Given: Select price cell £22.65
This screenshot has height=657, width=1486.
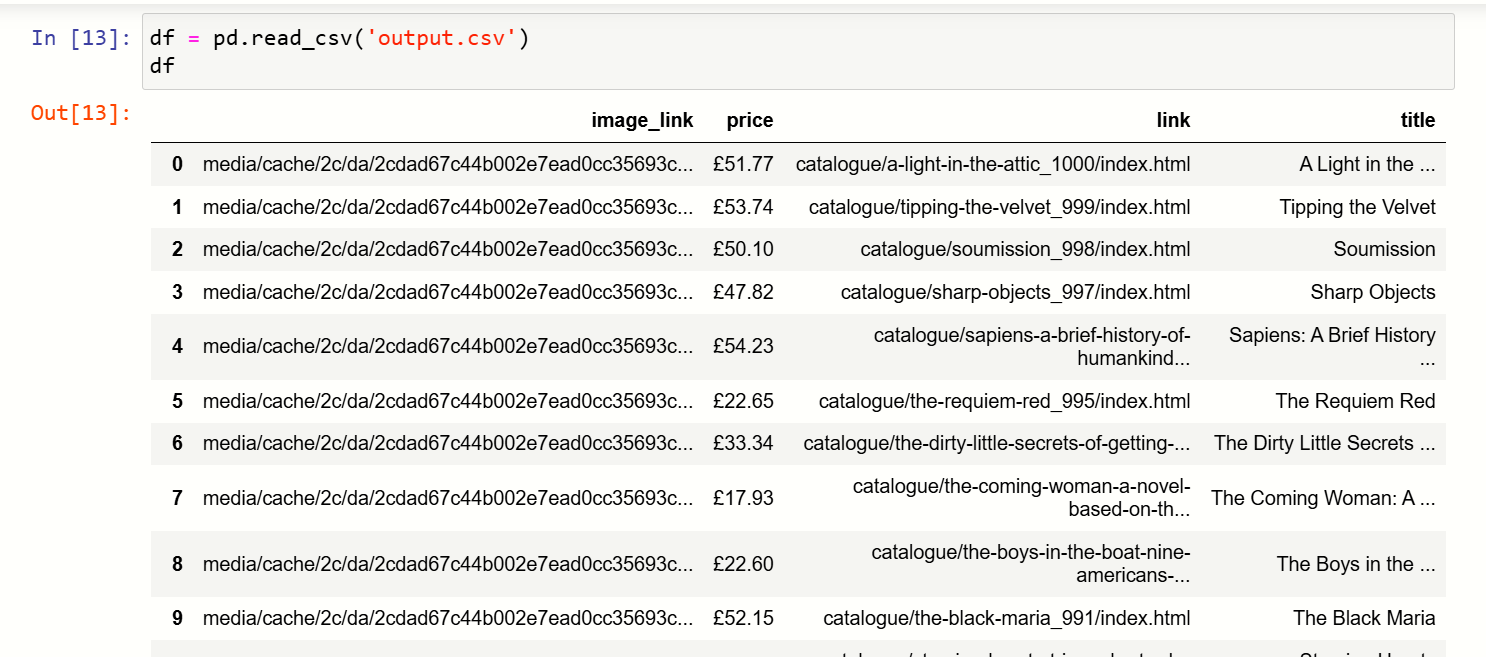Looking at the screenshot, I should point(743,401).
